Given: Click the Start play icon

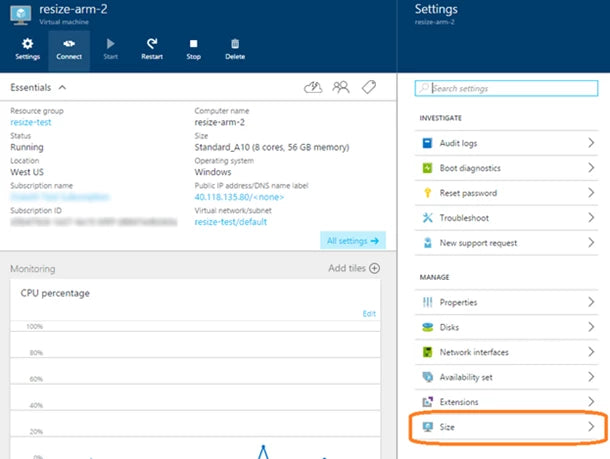Looking at the screenshot, I should tap(110, 44).
